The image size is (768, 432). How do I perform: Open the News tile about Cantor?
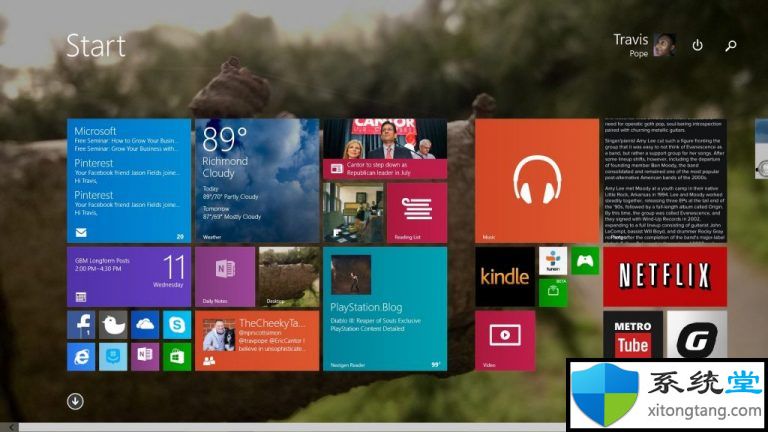(x=385, y=149)
